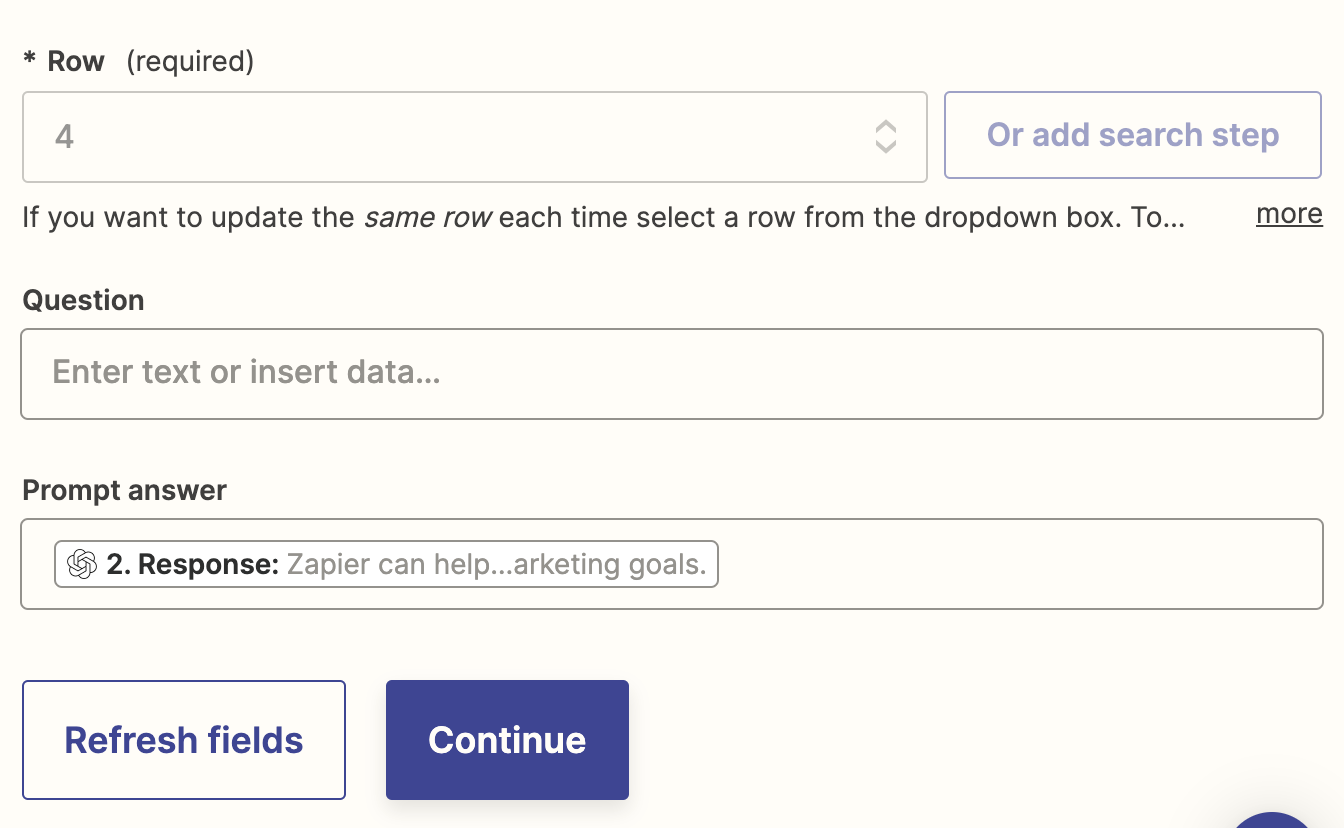Click the "Row" field label
The height and width of the screenshot is (828, 1344).
(x=76, y=62)
